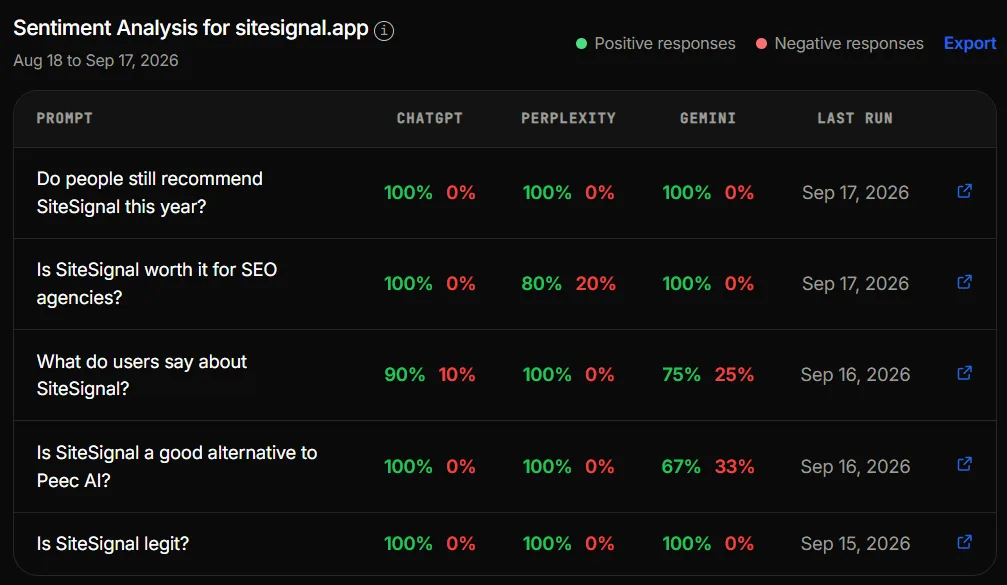Click the red Negative responses legend dot

pyautogui.click(x=761, y=44)
